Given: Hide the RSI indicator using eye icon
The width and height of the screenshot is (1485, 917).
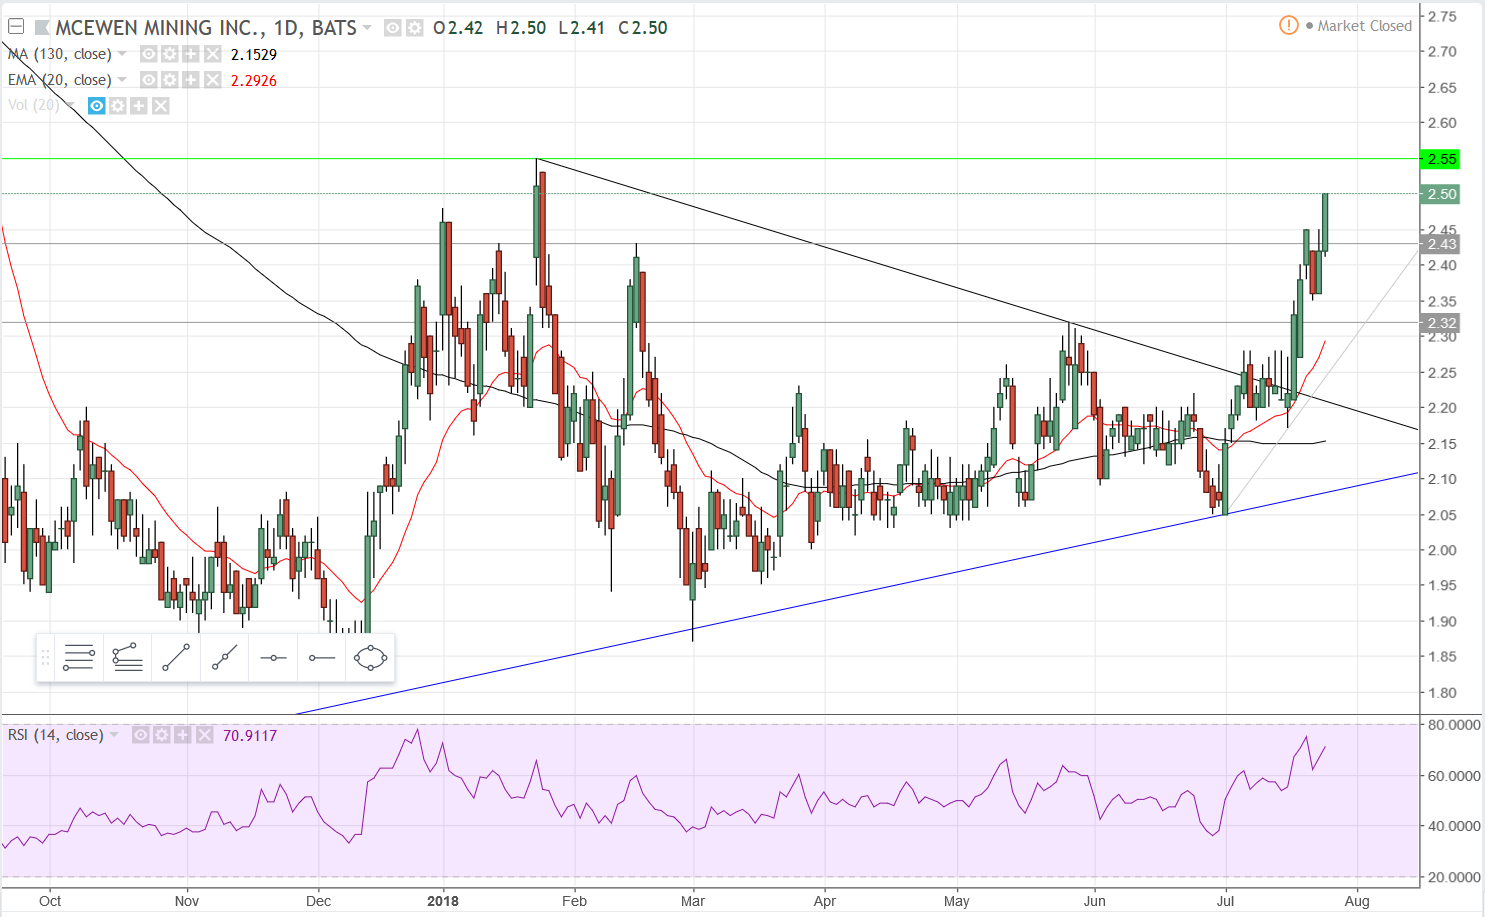Looking at the screenshot, I should point(141,735).
